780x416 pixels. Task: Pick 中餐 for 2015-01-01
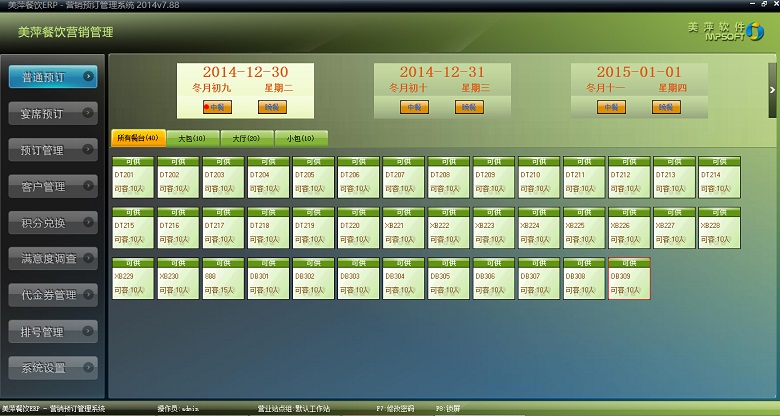(x=612, y=107)
